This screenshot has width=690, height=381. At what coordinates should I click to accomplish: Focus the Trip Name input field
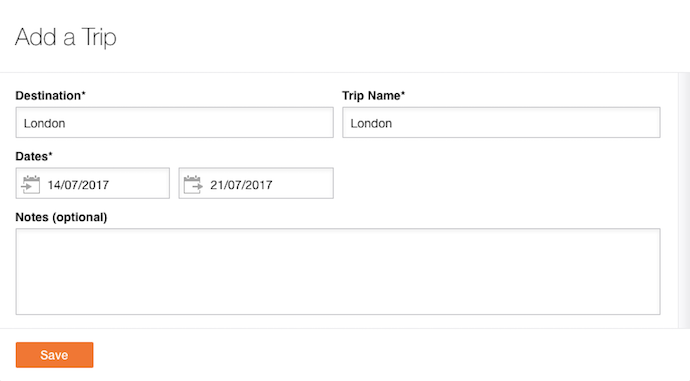(501, 122)
